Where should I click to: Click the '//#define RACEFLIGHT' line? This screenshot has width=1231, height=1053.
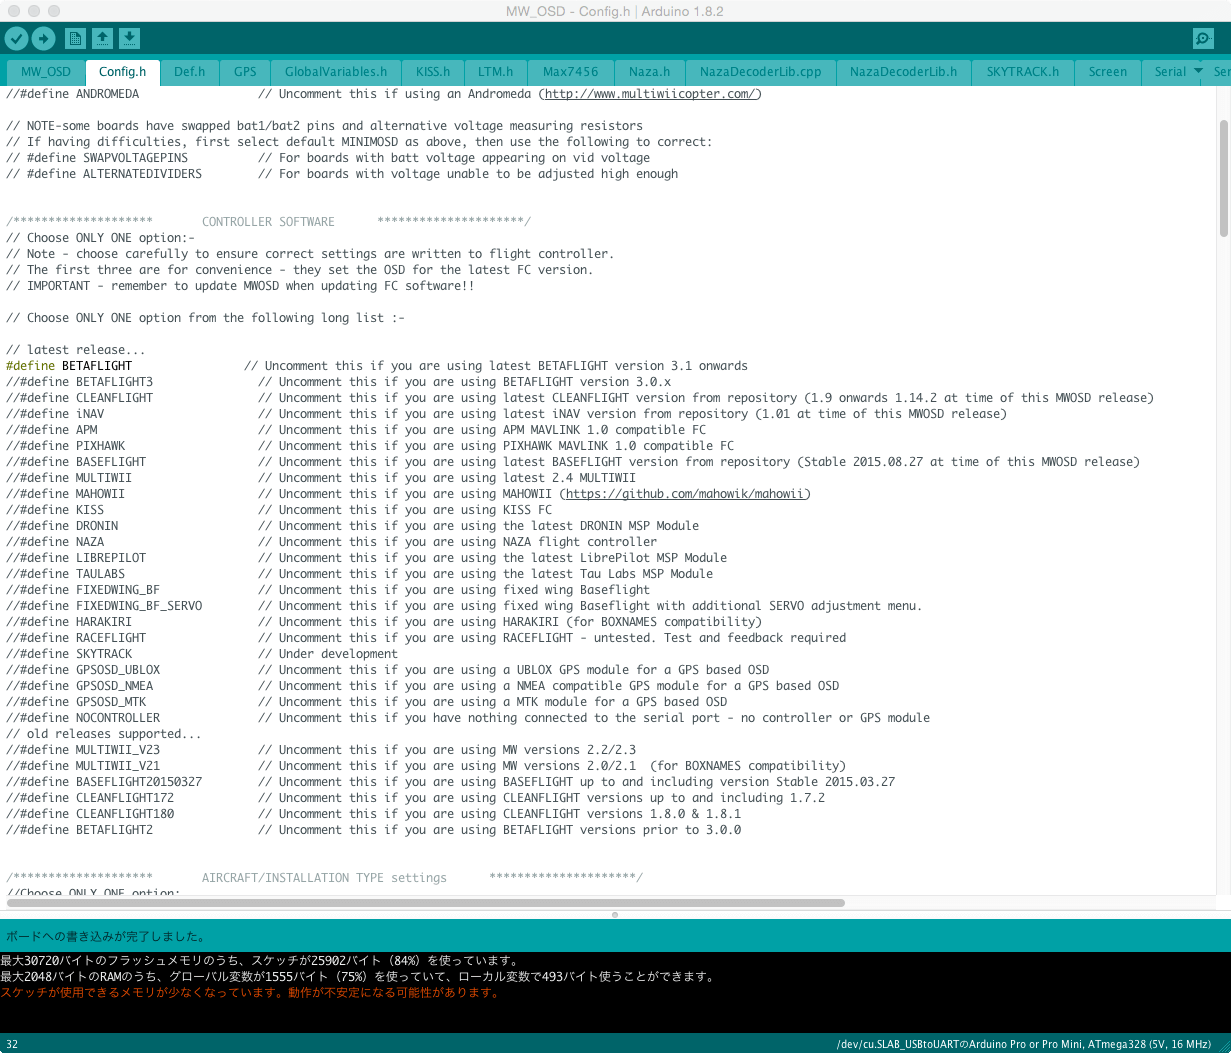pos(425,638)
